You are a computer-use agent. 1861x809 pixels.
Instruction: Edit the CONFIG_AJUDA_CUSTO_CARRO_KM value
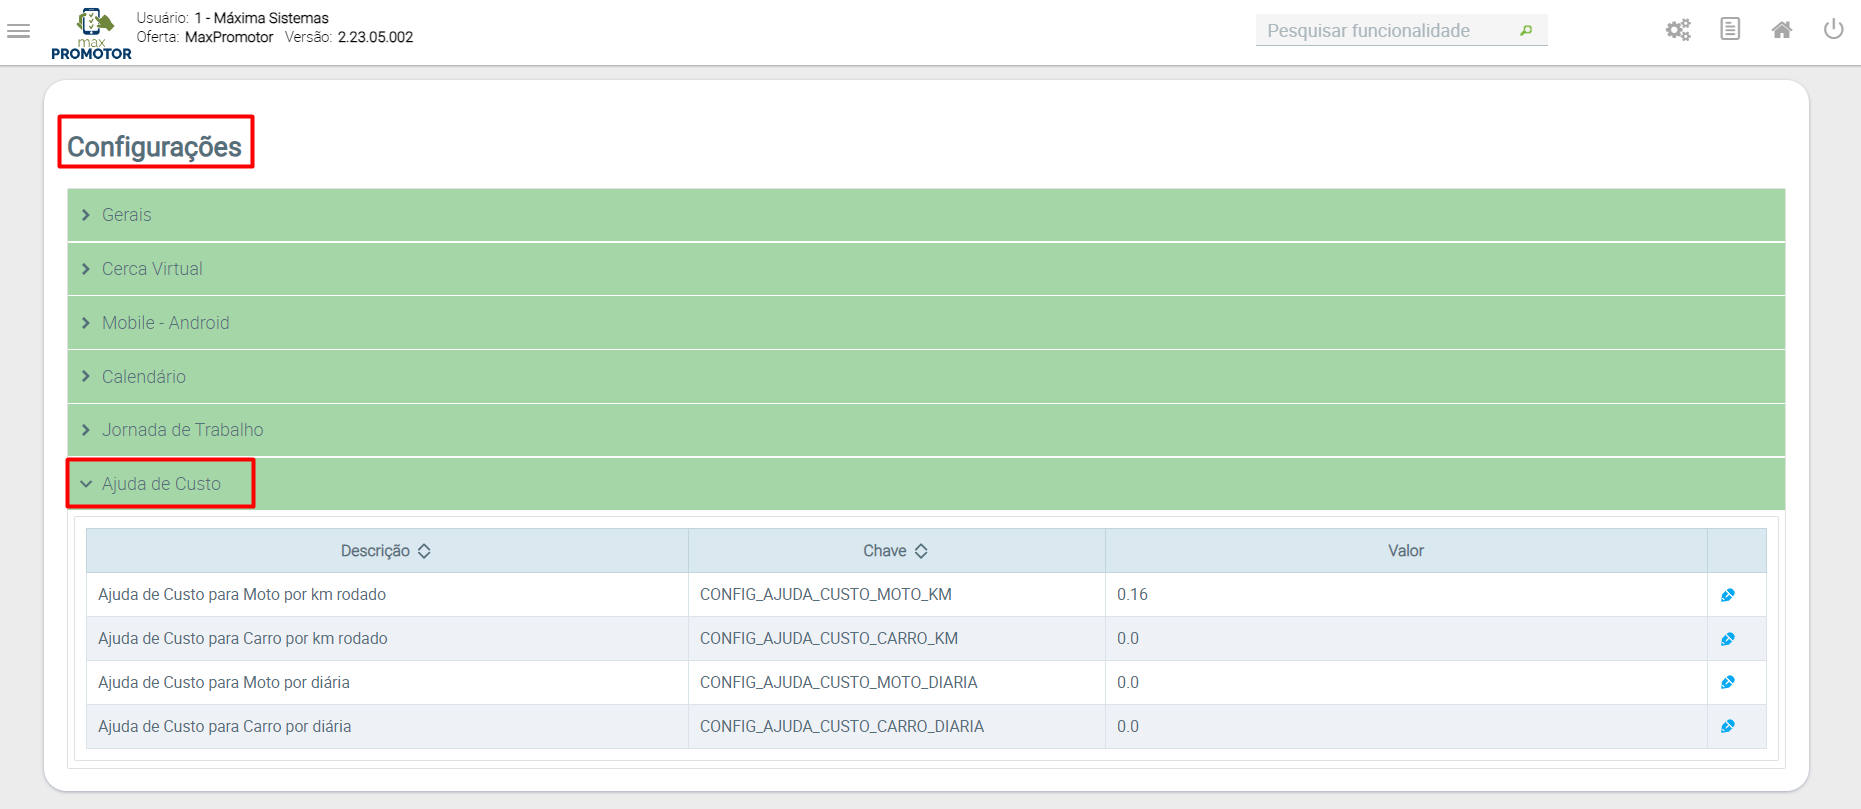point(1728,639)
